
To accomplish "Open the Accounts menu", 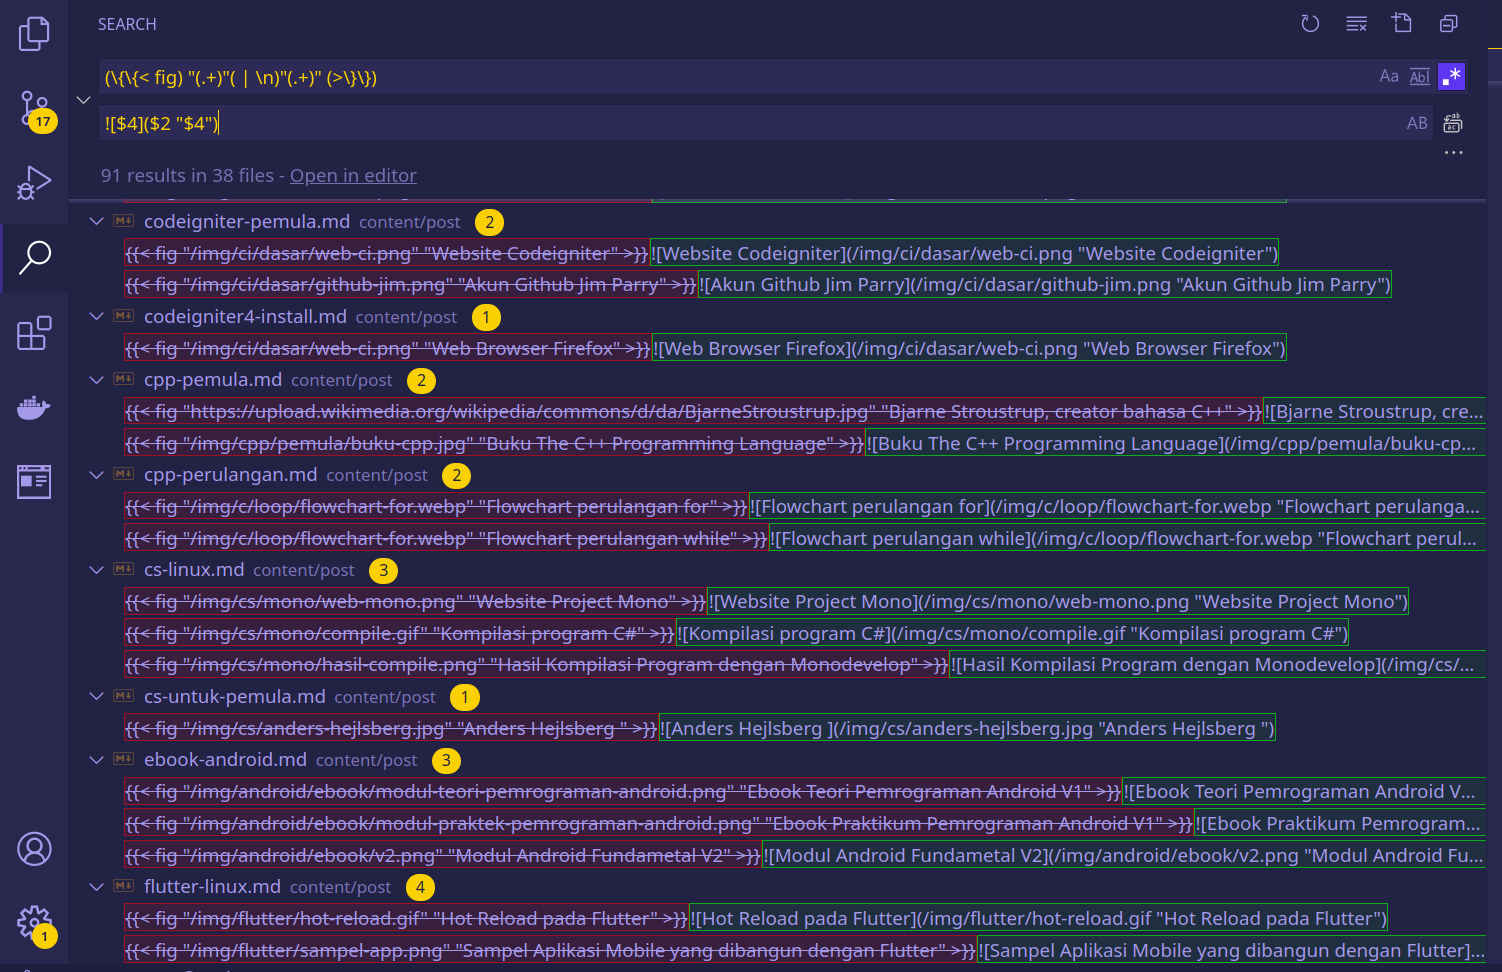I will (x=34, y=848).
